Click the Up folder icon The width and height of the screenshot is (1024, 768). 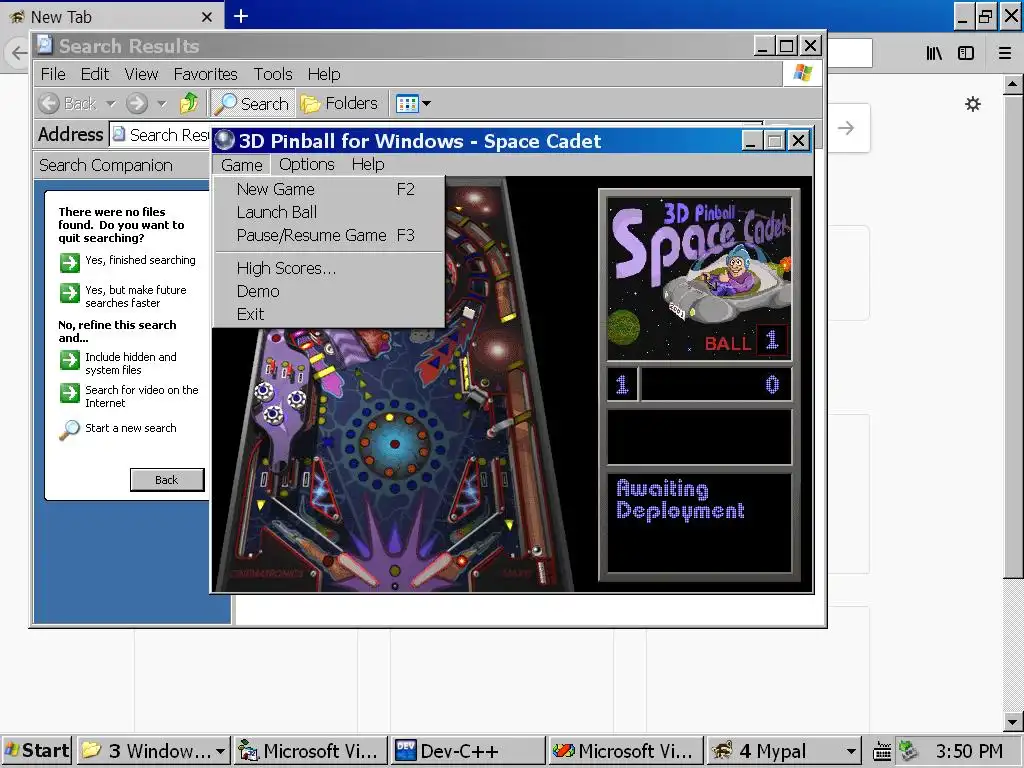pyautogui.click(x=189, y=103)
